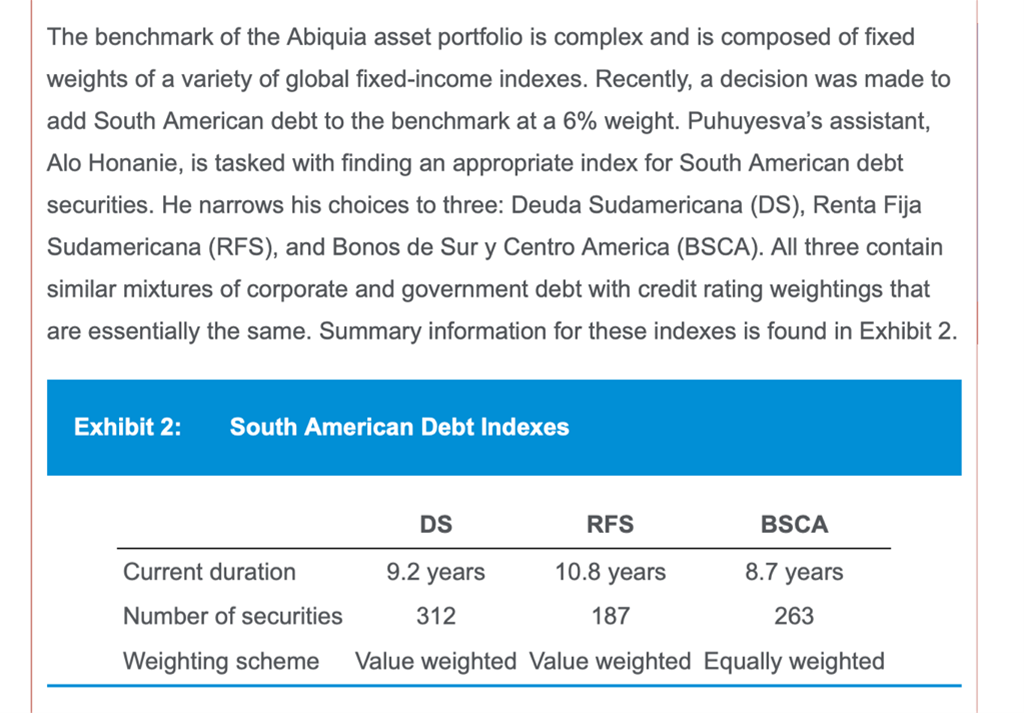Screen dimensions: 1024x713
Task: Click the 312 securities count cell
Action: (435, 616)
